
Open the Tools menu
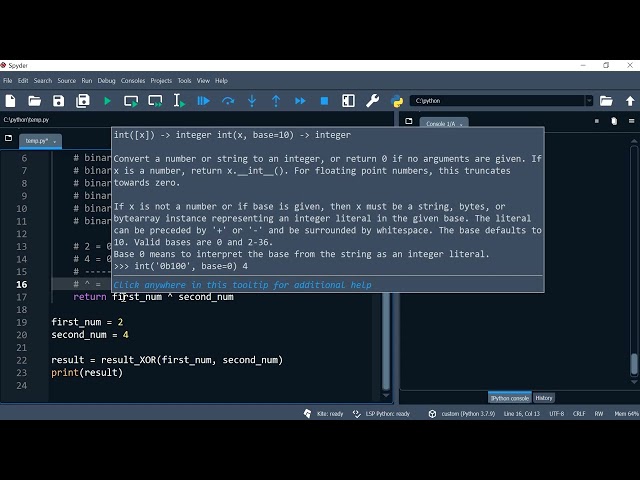pos(184,81)
